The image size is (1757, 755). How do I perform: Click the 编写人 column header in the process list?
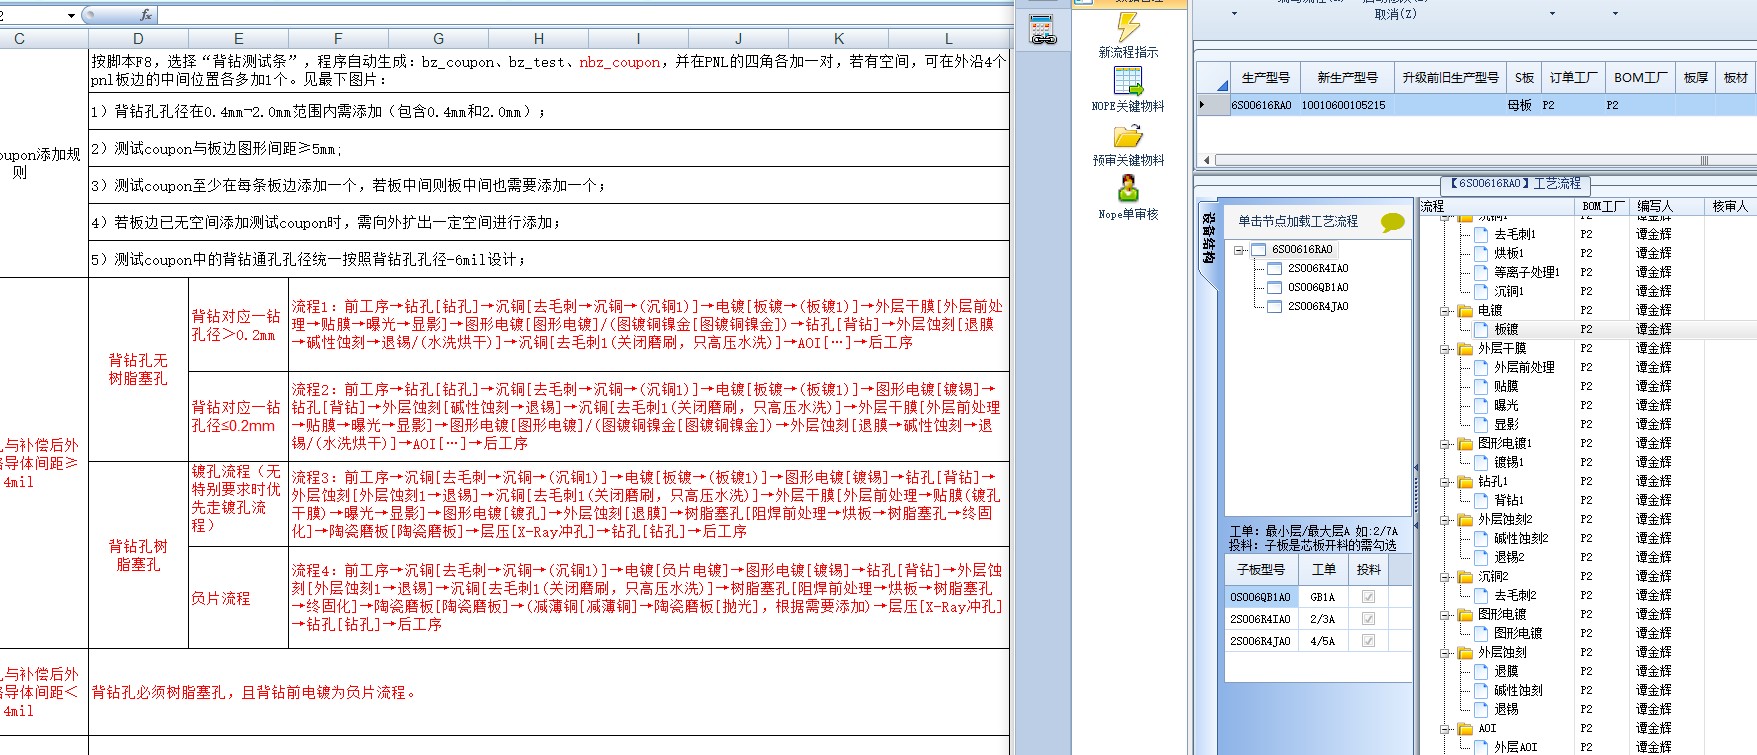pyautogui.click(x=1665, y=206)
